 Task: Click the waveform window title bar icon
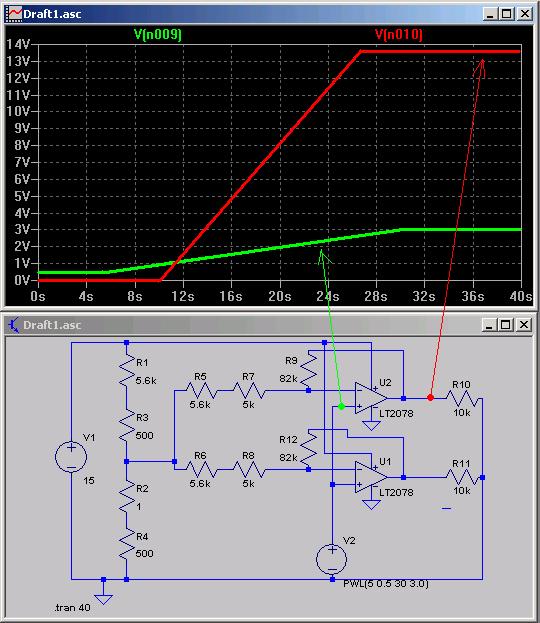[x=14, y=14]
